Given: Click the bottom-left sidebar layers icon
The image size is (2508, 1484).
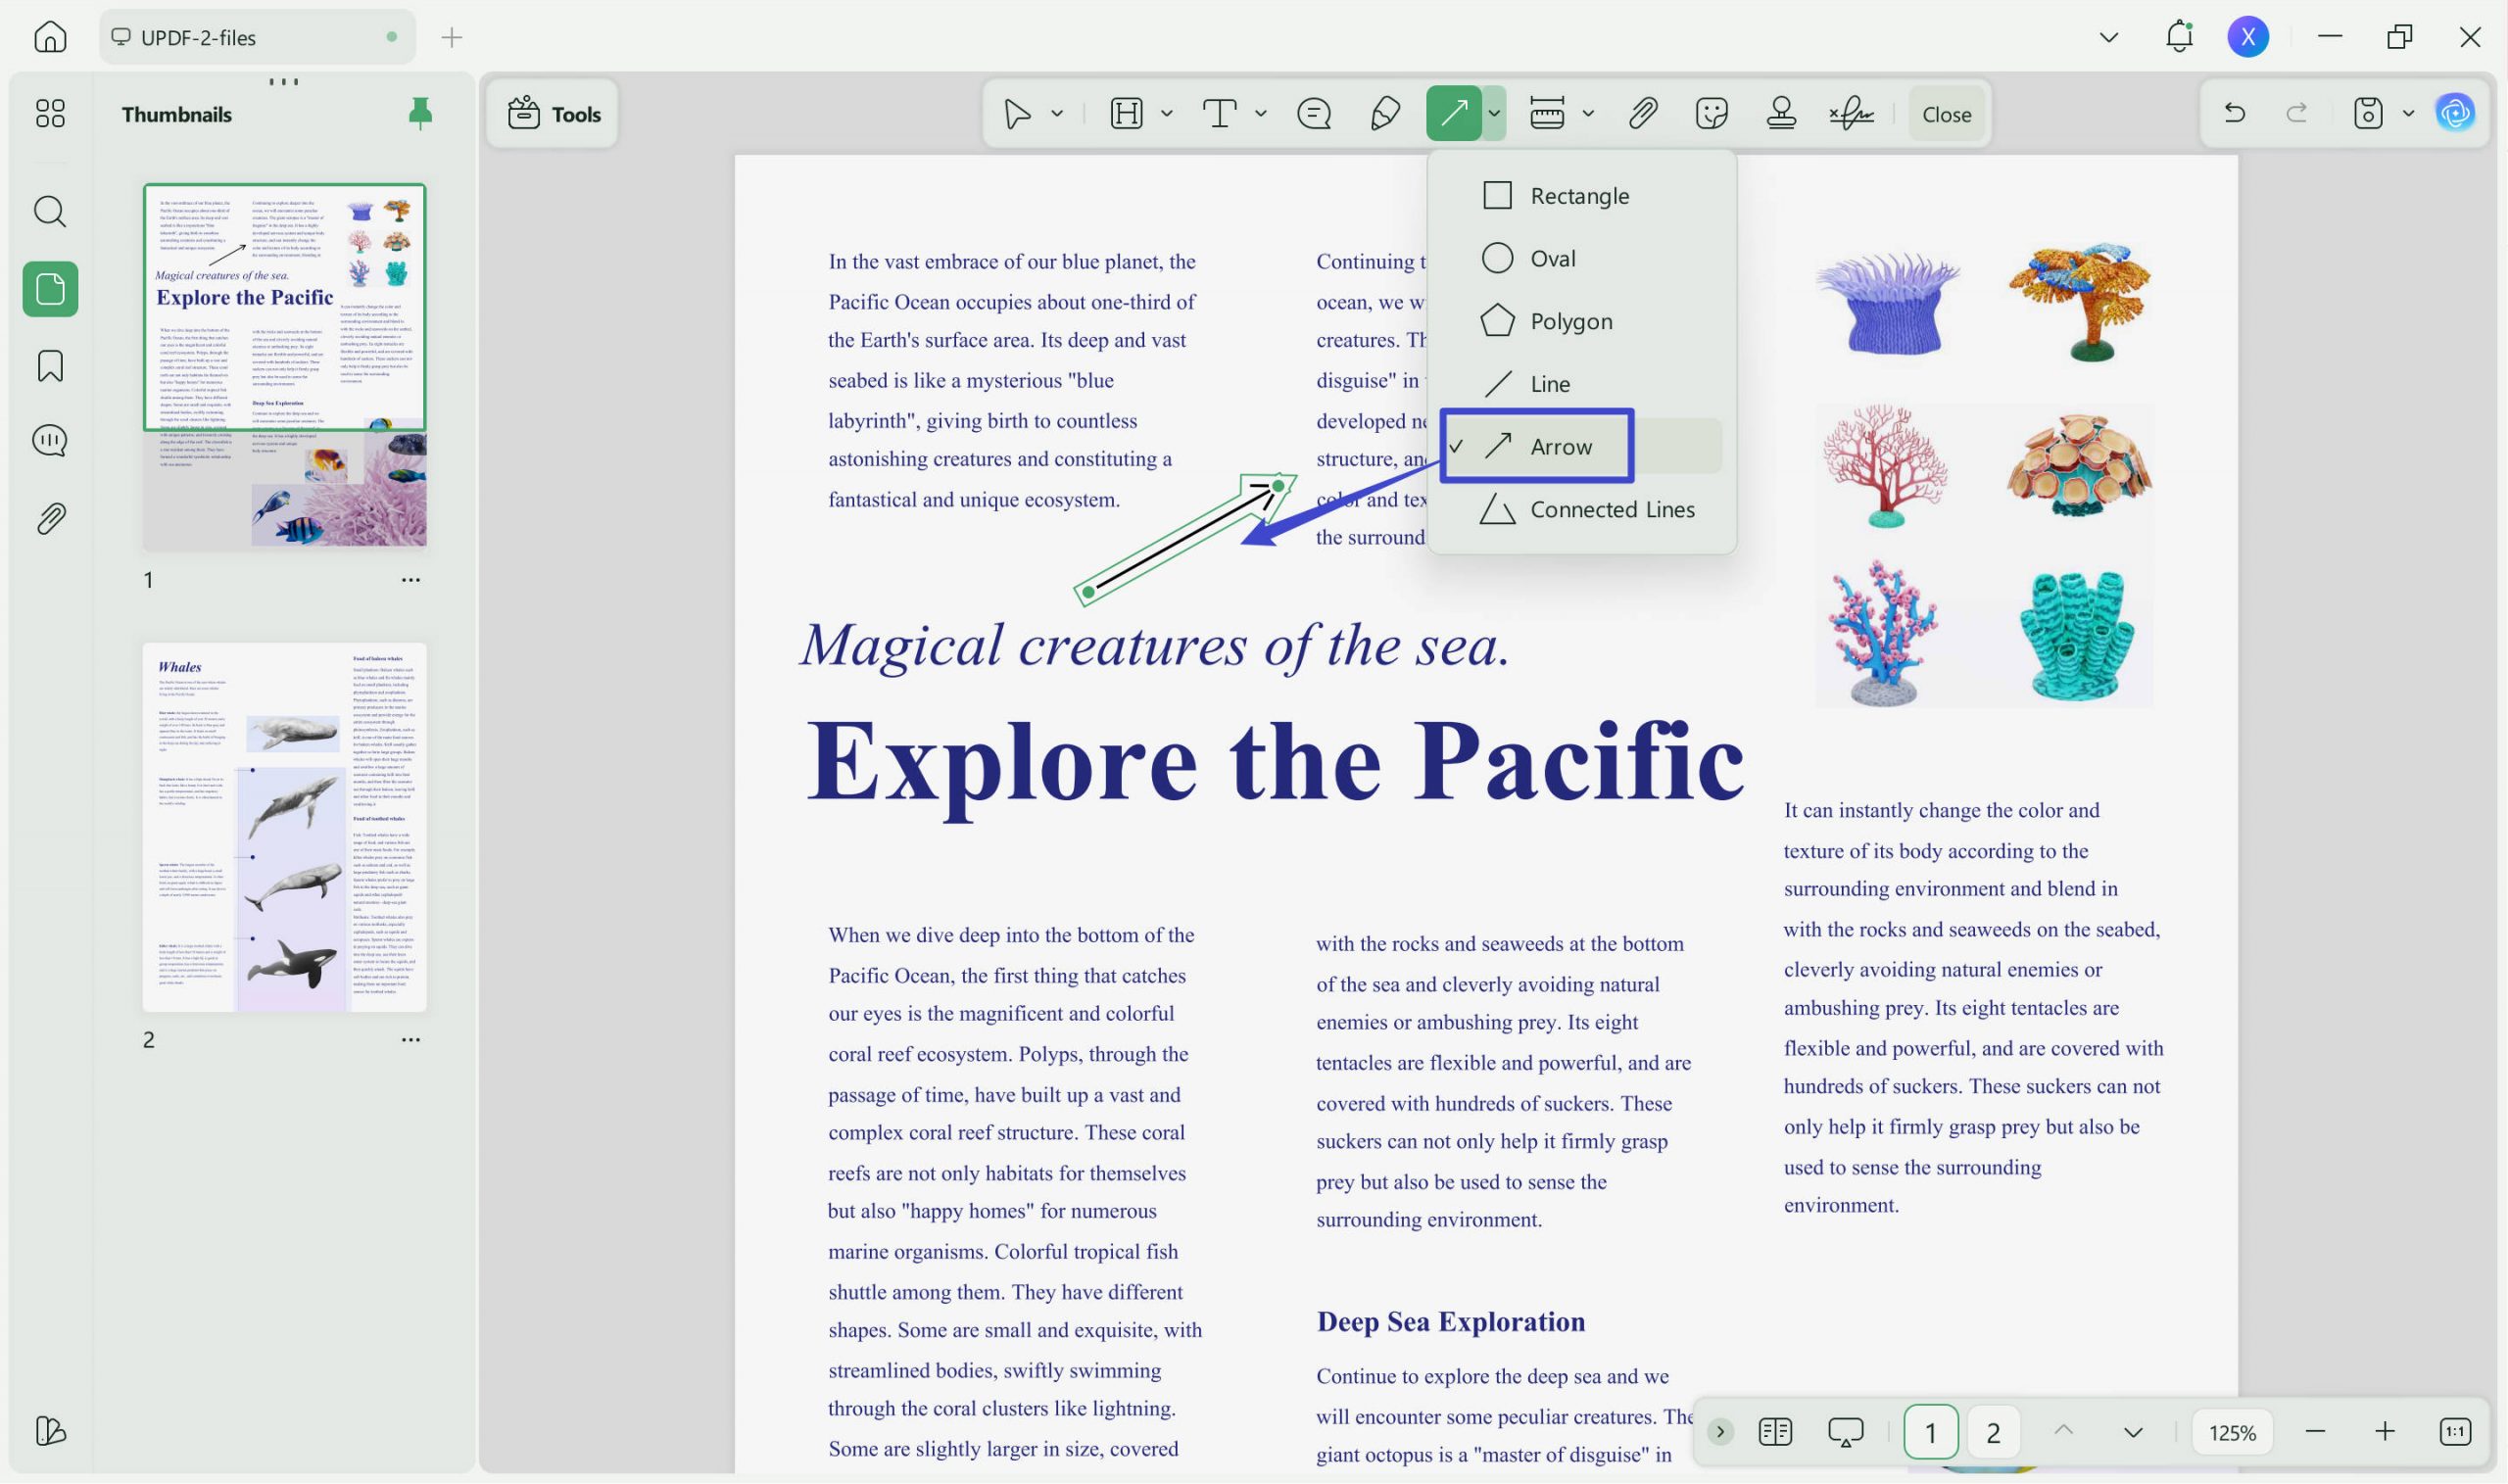Looking at the screenshot, I should pyautogui.click(x=50, y=1430).
